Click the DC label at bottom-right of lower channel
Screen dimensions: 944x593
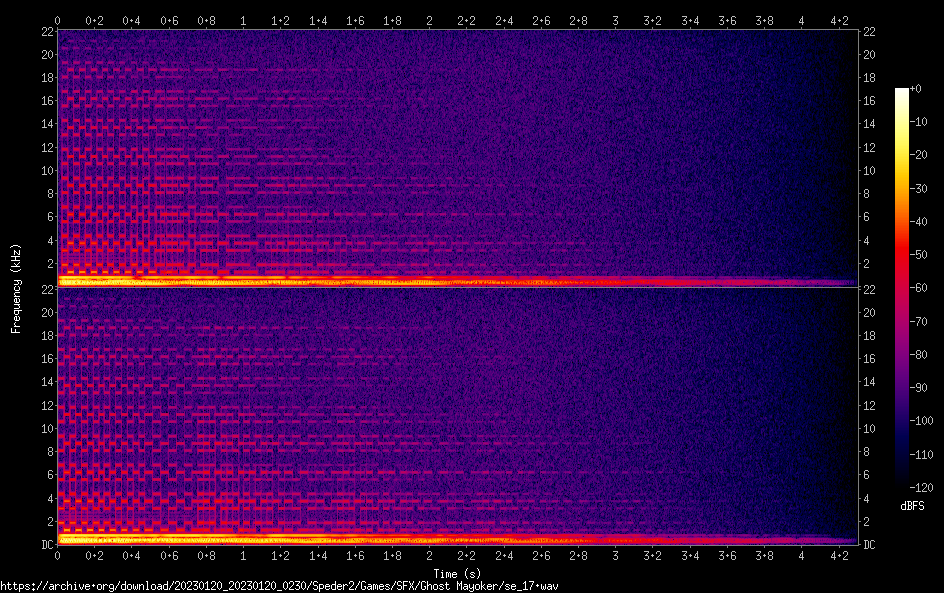click(869, 545)
